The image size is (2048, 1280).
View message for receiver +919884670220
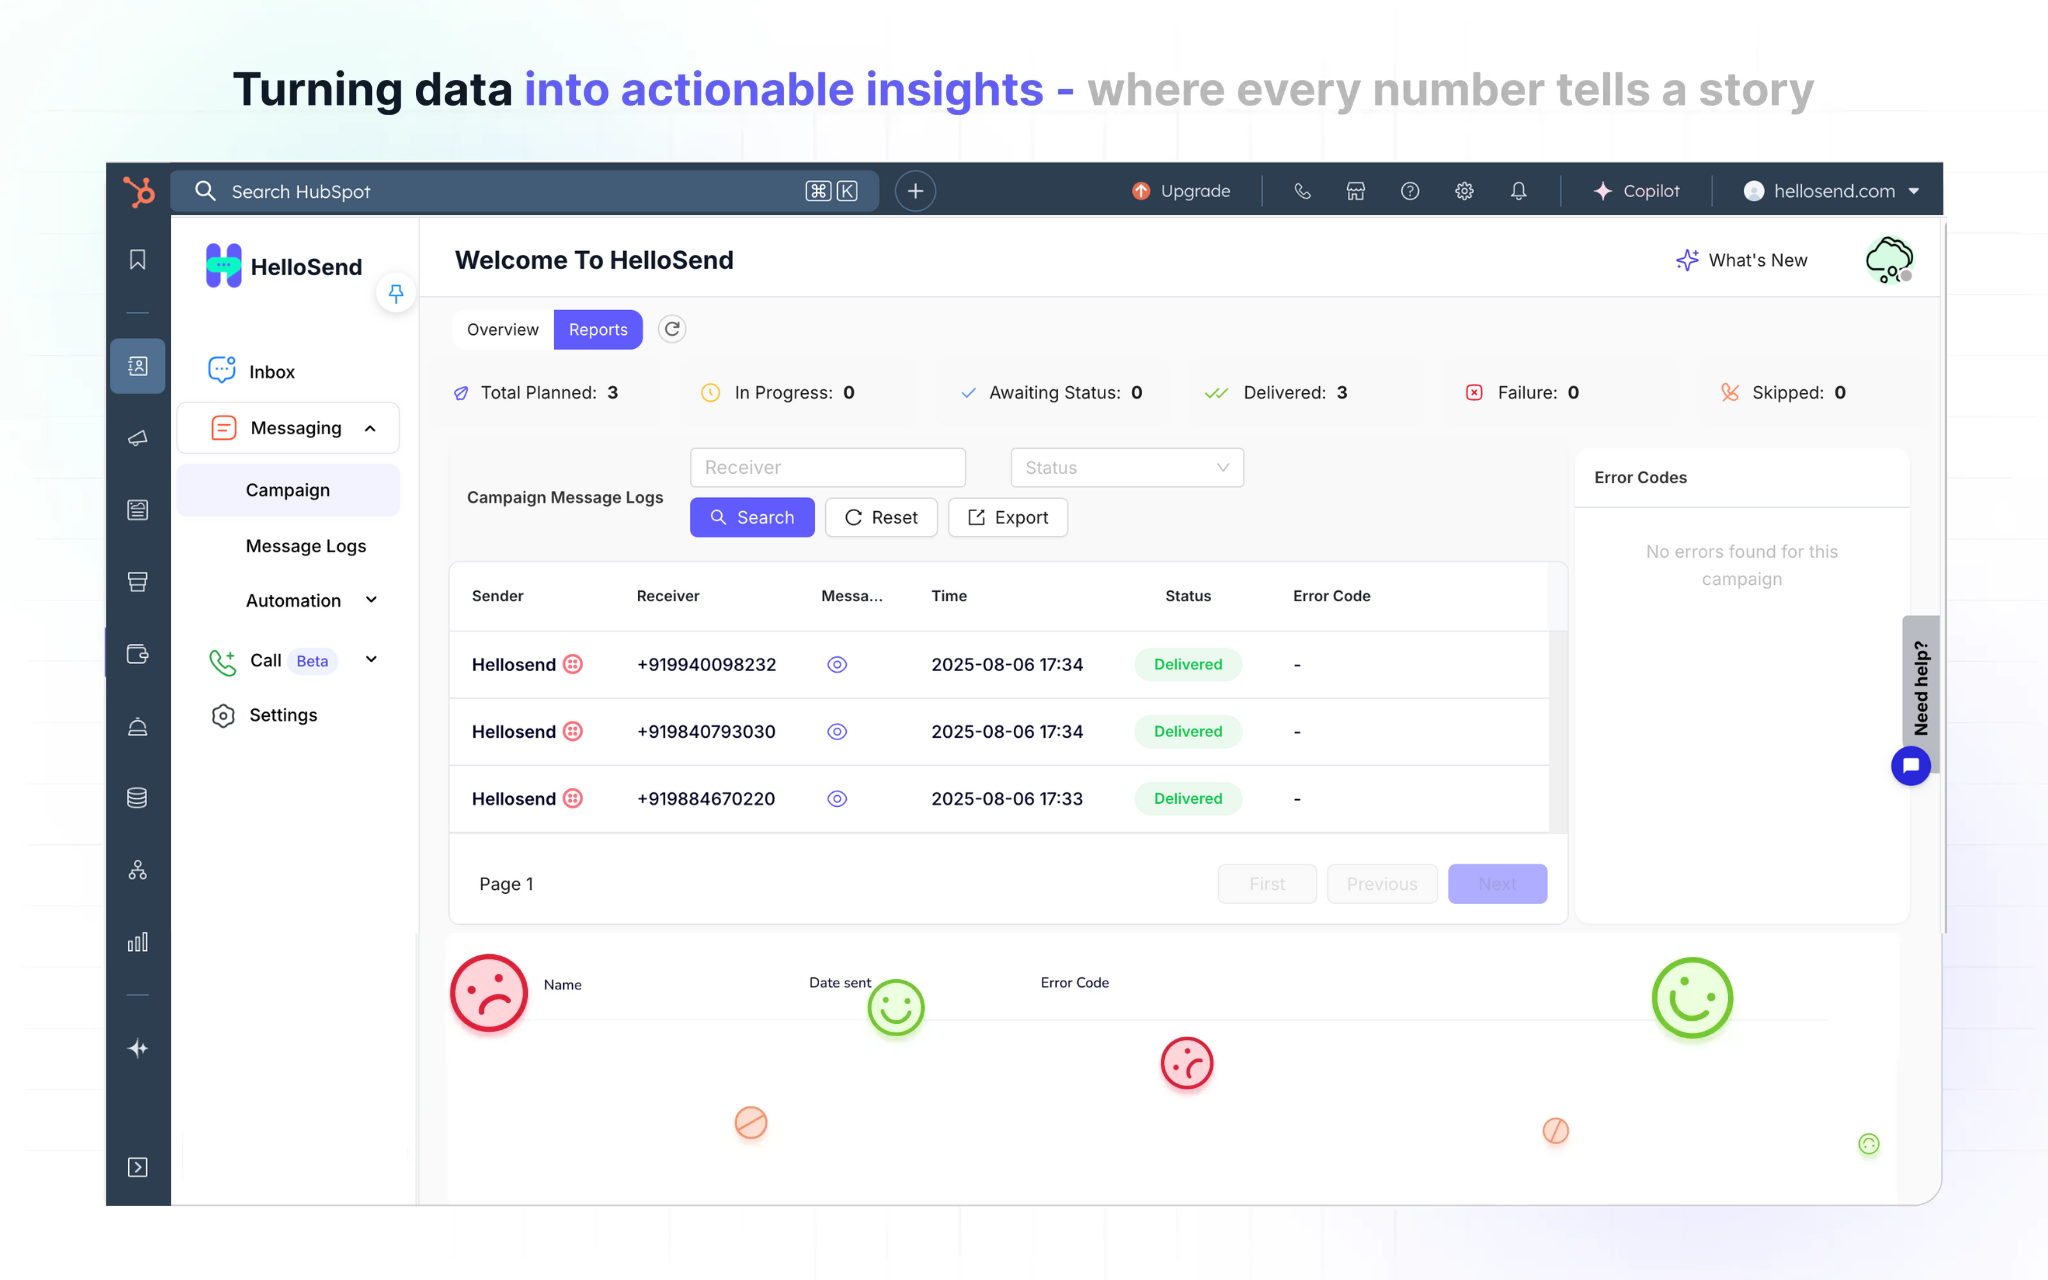[837, 799]
